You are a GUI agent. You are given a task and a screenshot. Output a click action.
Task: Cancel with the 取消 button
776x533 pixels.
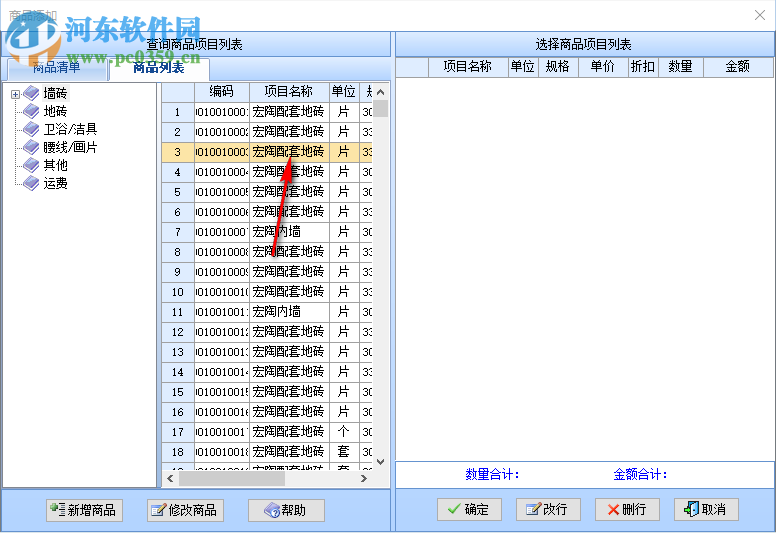[706, 509]
